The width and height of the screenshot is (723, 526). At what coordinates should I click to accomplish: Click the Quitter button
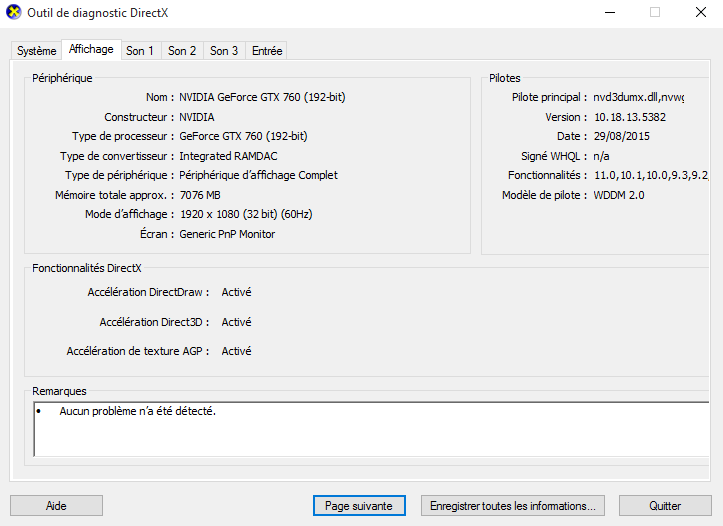tap(665, 506)
